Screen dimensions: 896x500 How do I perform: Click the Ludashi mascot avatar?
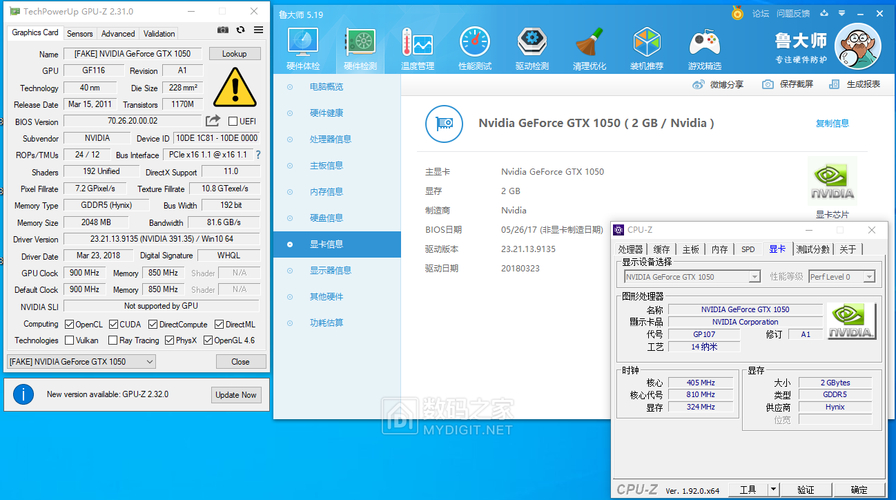coord(857,46)
